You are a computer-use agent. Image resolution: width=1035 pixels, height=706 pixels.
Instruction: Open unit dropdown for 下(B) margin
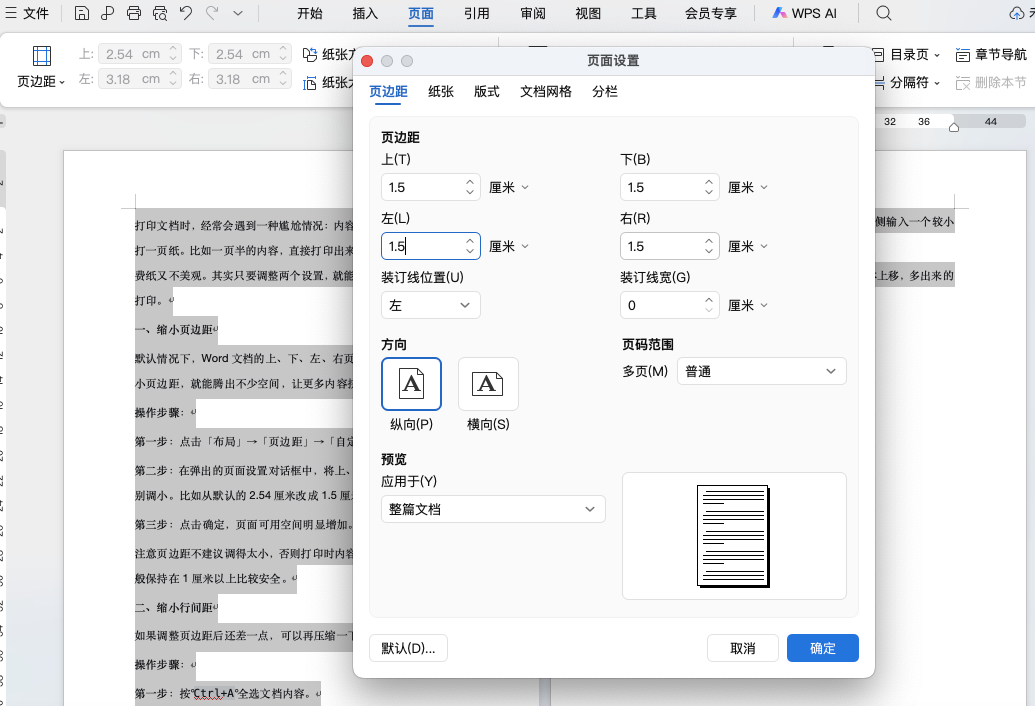[748, 187]
